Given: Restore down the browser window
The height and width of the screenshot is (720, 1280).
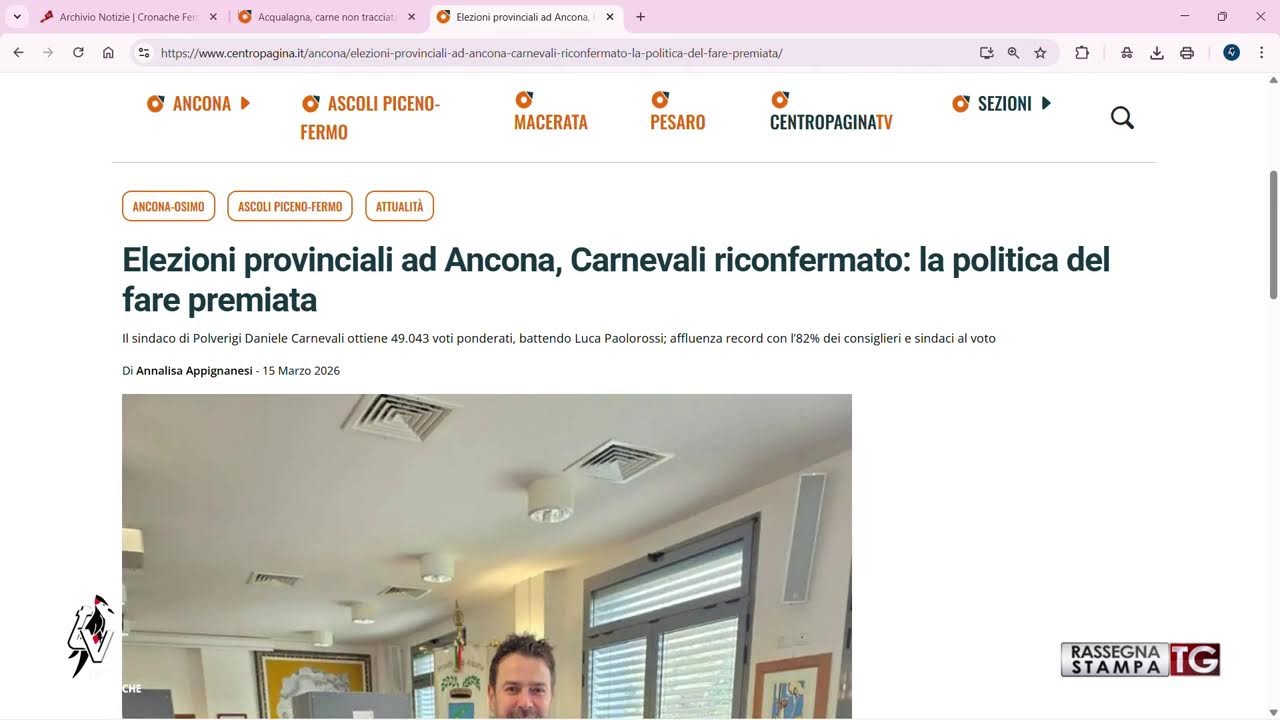Looking at the screenshot, I should click(x=1222, y=17).
